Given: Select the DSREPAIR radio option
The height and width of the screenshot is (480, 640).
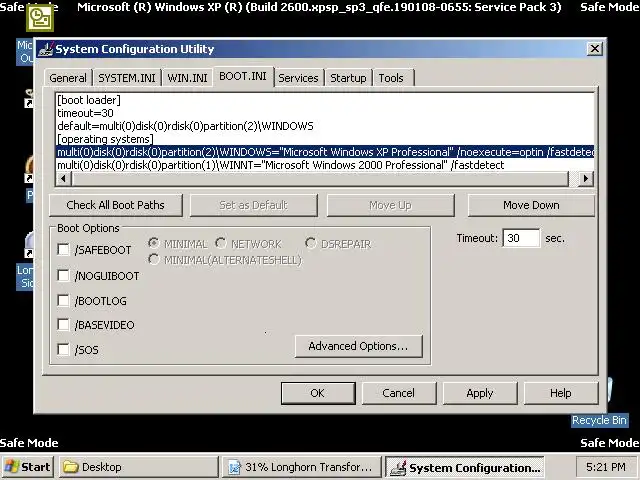Looking at the screenshot, I should tap(311, 243).
